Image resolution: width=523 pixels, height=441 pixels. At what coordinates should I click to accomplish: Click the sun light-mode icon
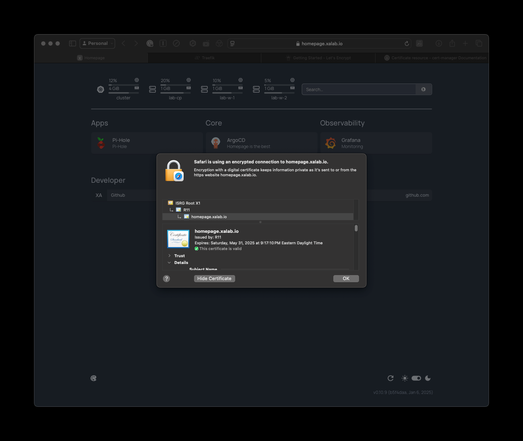(x=405, y=378)
